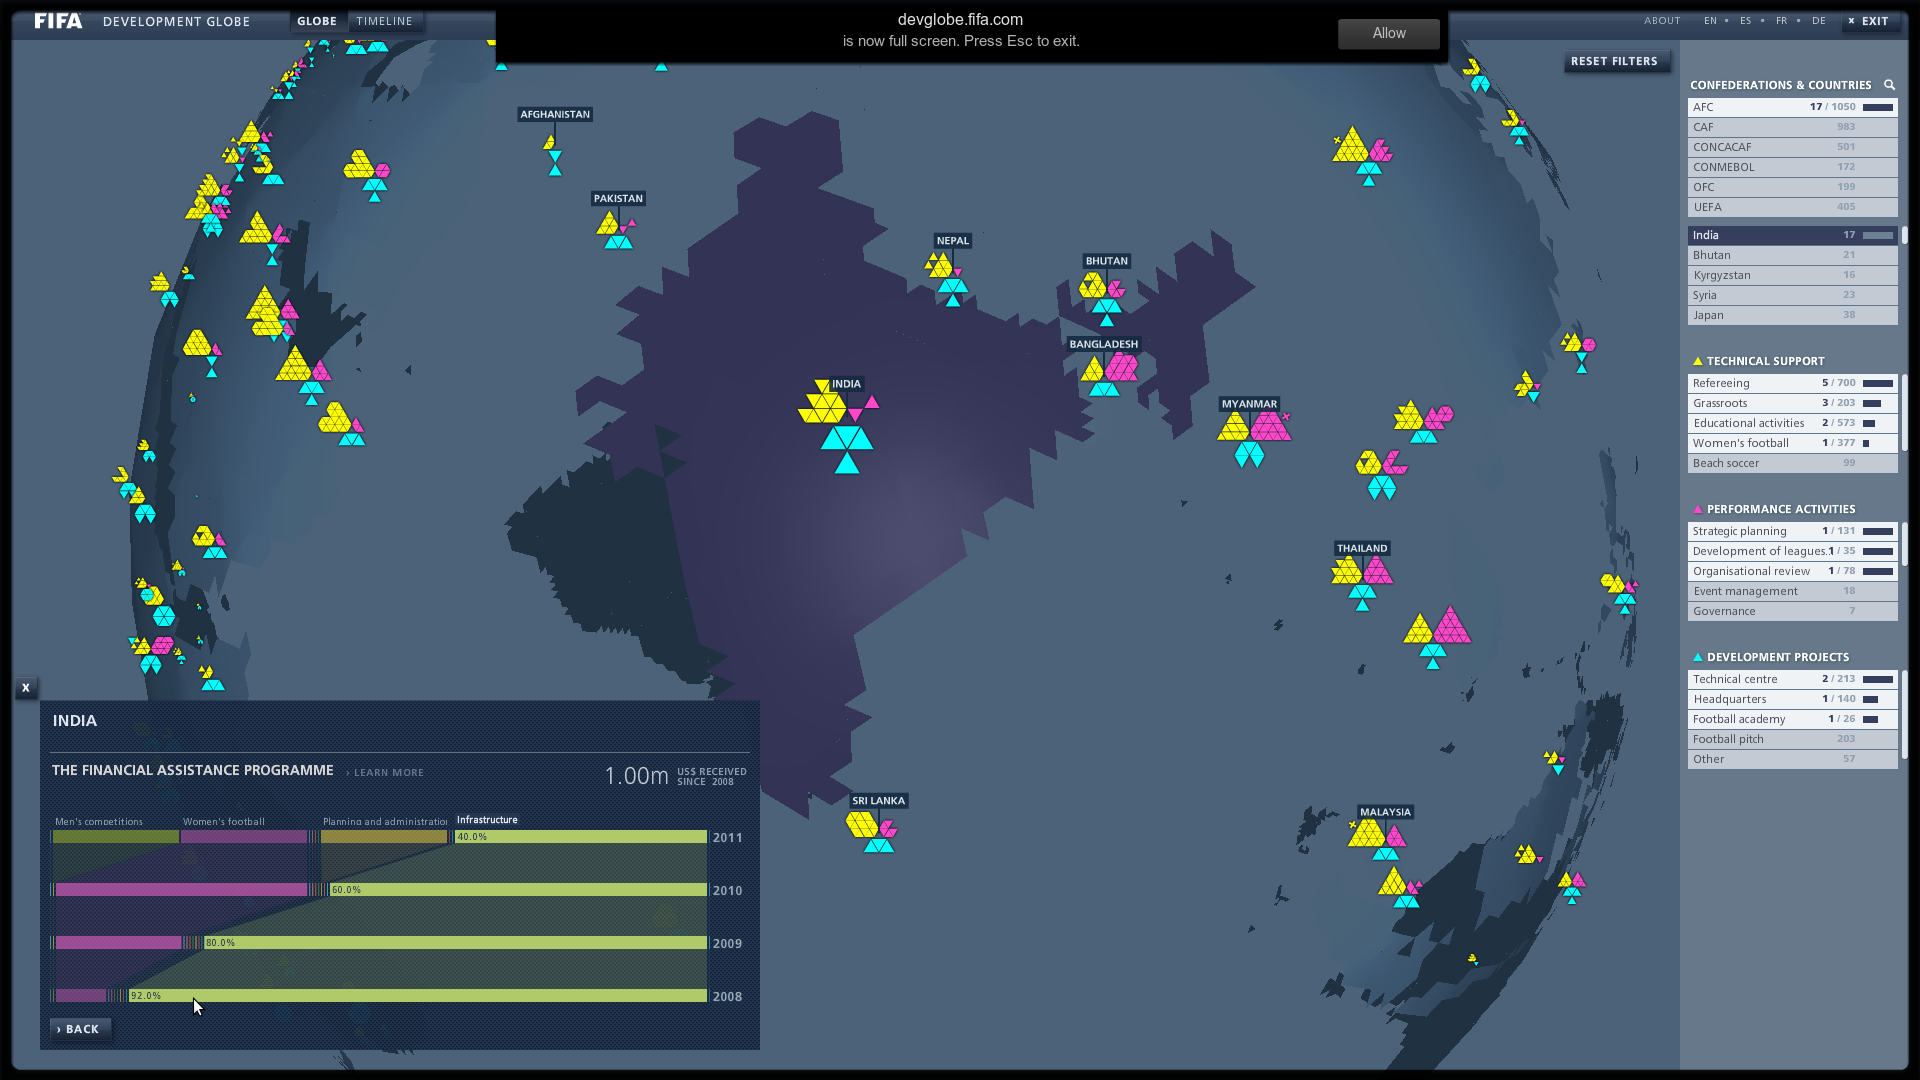Filter by Governance
This screenshot has height=1080, width=1920.
point(1792,611)
